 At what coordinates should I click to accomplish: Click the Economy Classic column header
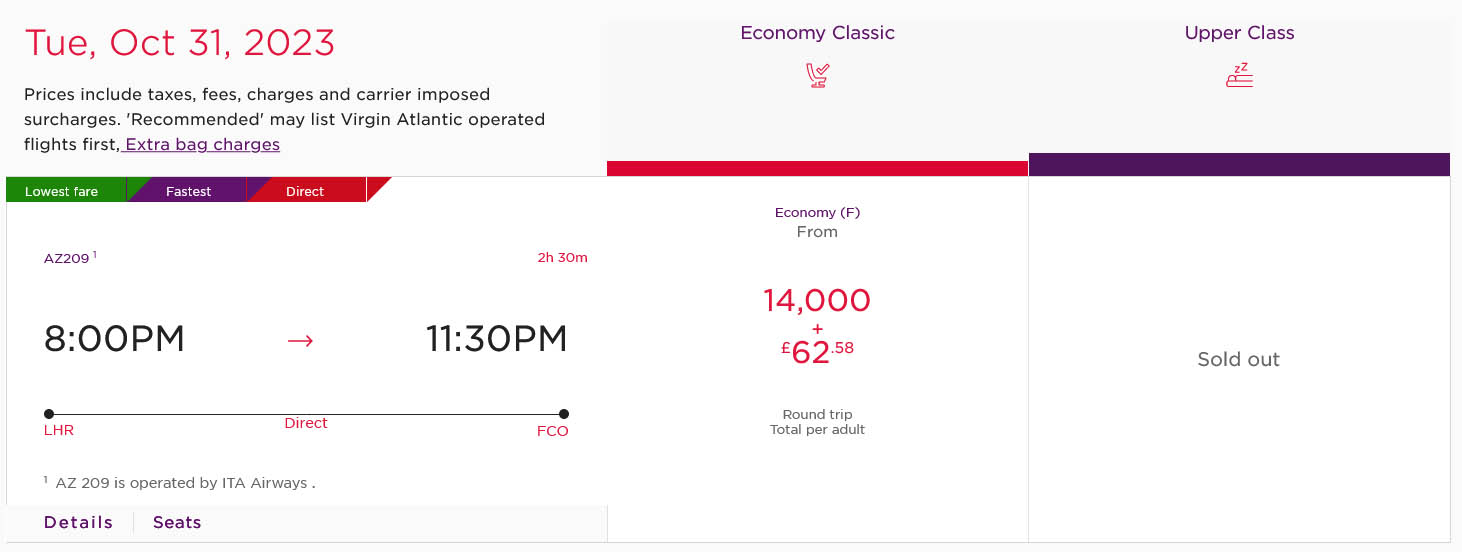coord(817,33)
